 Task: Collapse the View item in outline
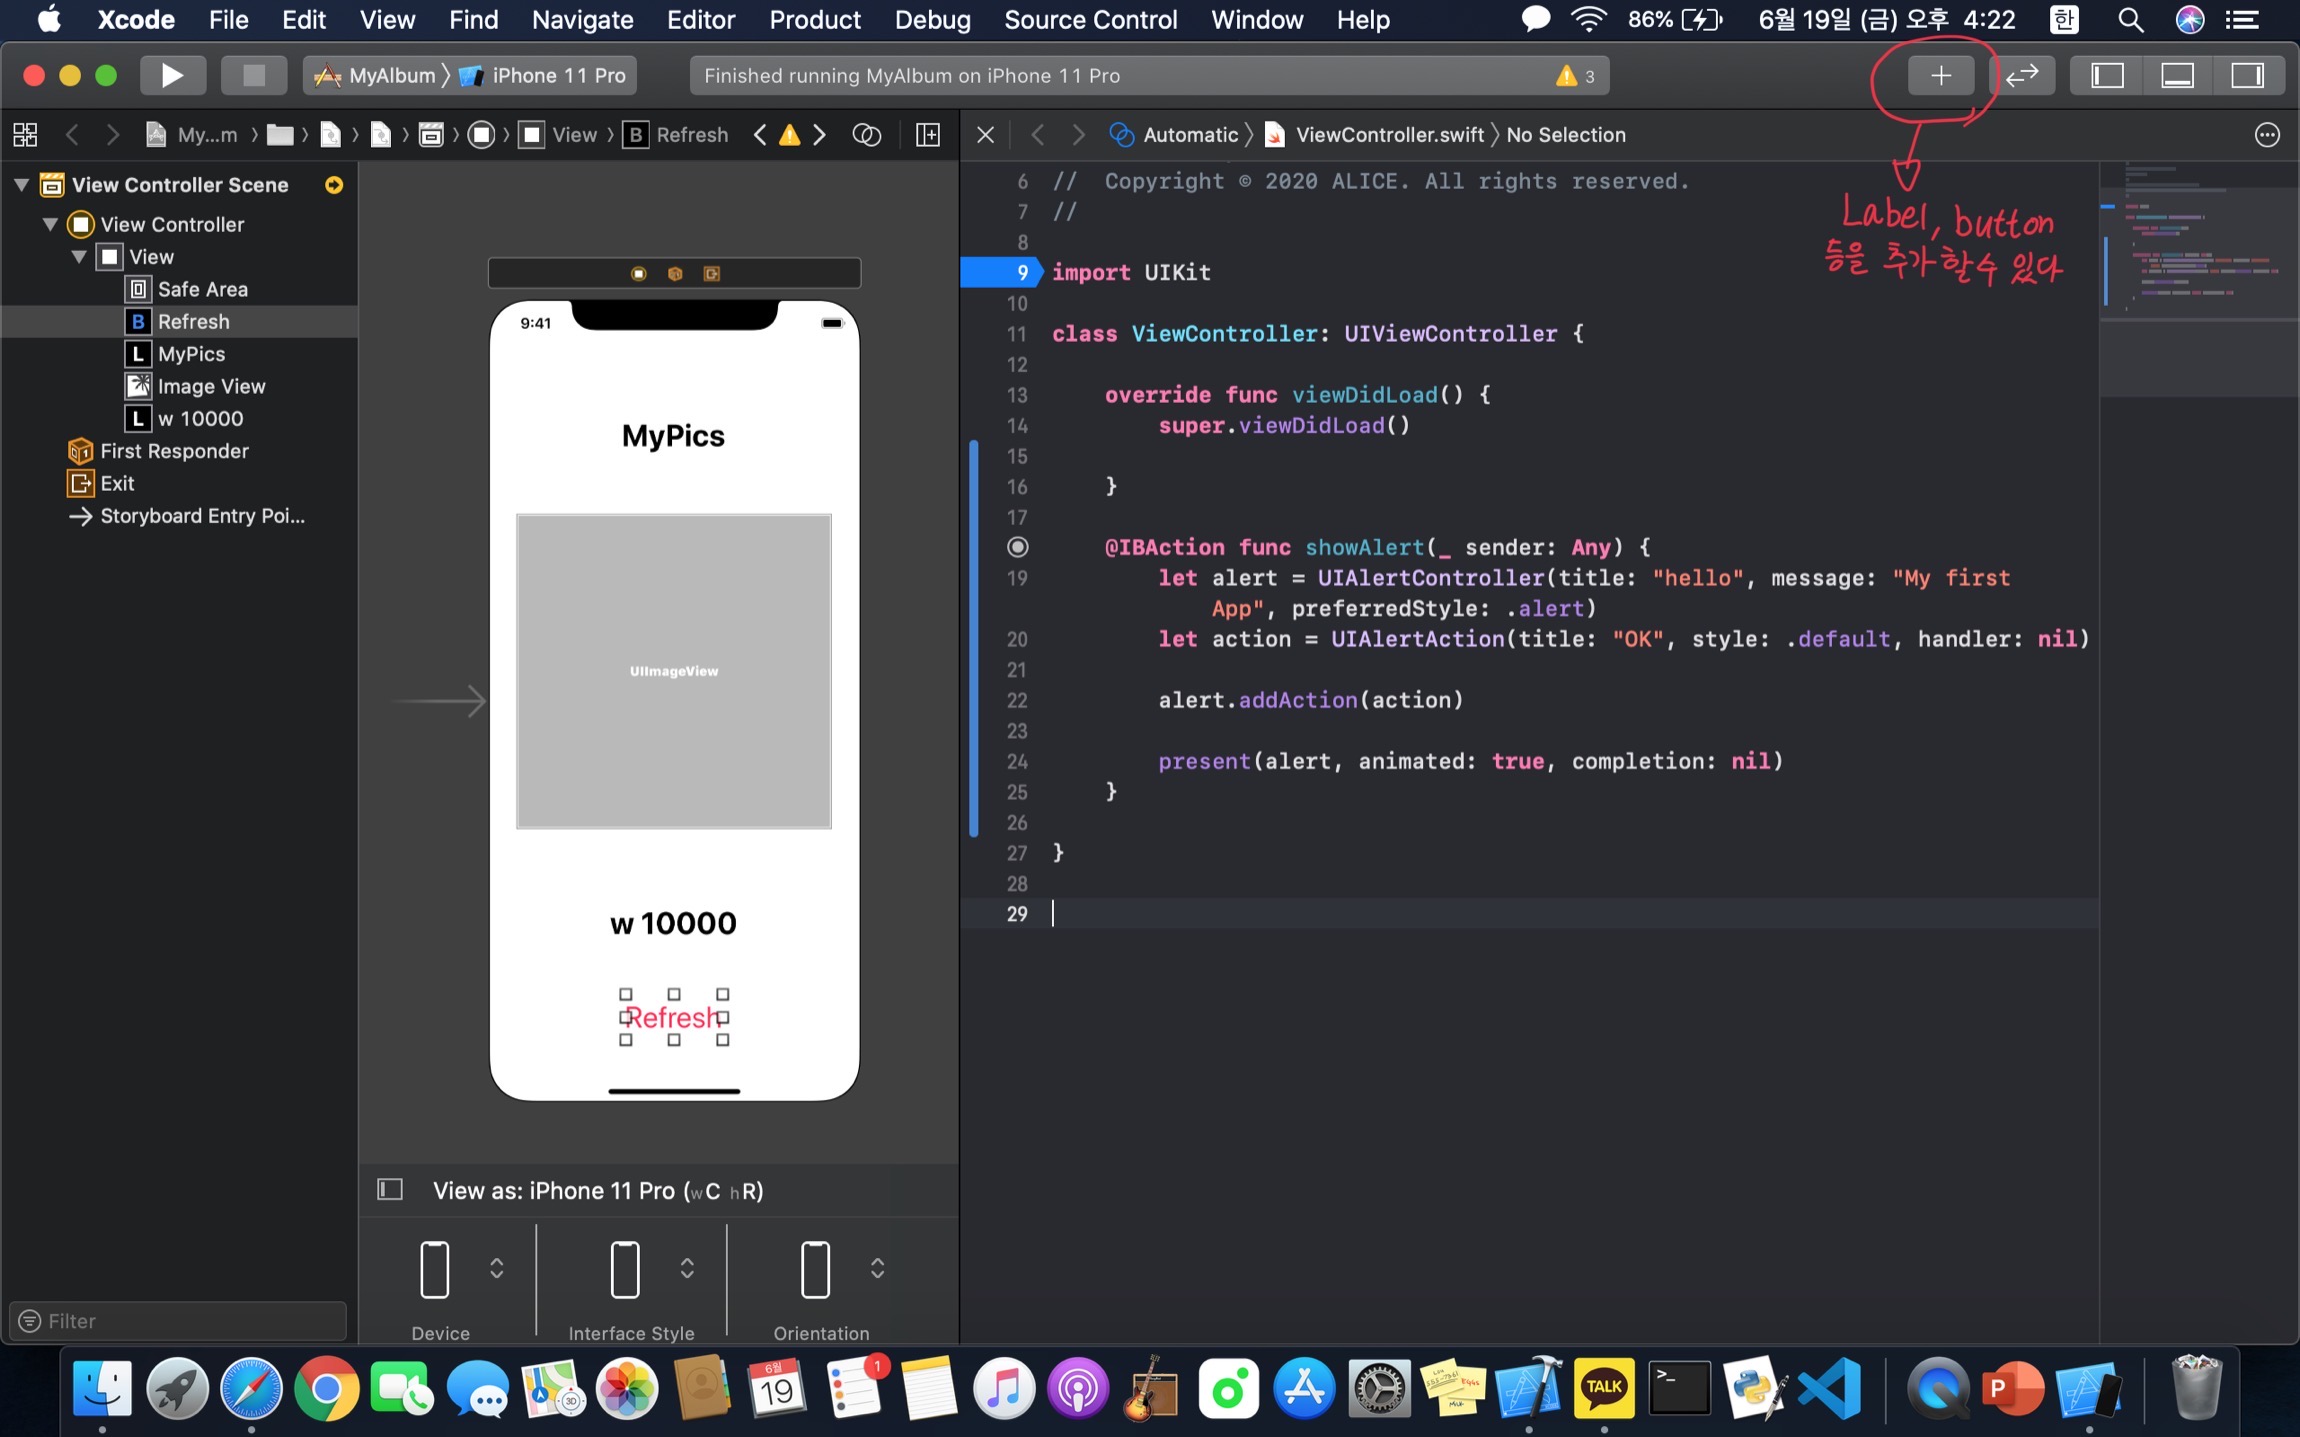click(79, 257)
